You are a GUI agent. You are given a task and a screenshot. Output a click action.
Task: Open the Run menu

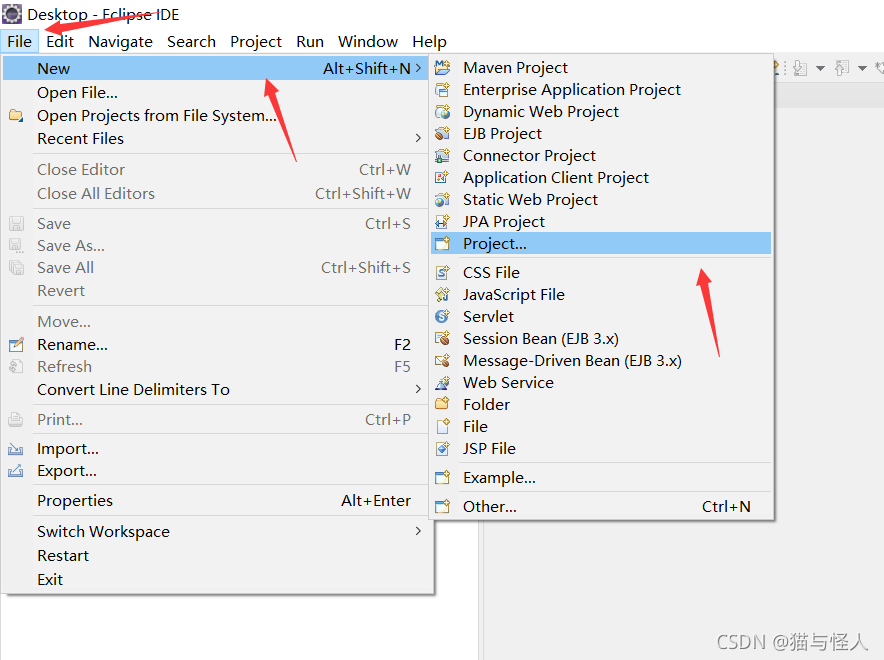click(310, 42)
